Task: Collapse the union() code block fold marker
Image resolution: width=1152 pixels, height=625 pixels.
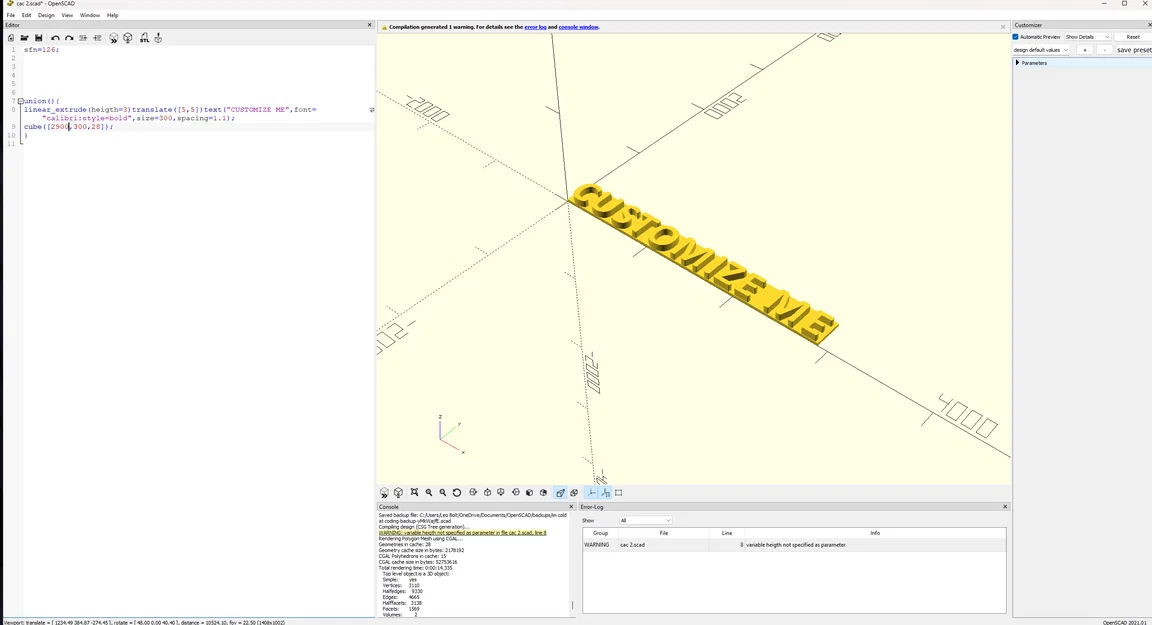Action: (x=21, y=101)
